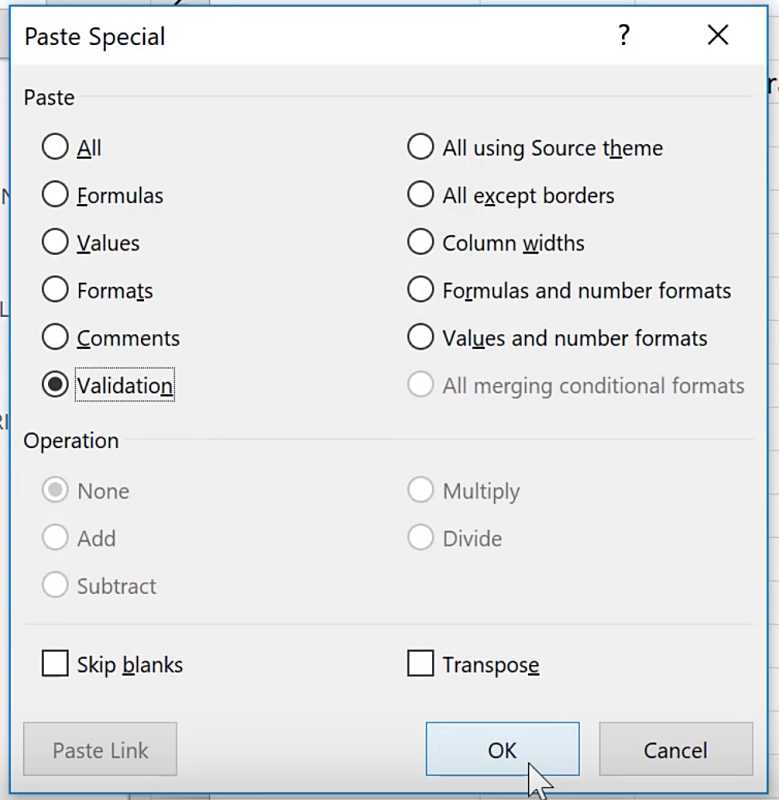Close the Paste Special dialog window
This screenshot has width=779, height=800.
point(717,37)
